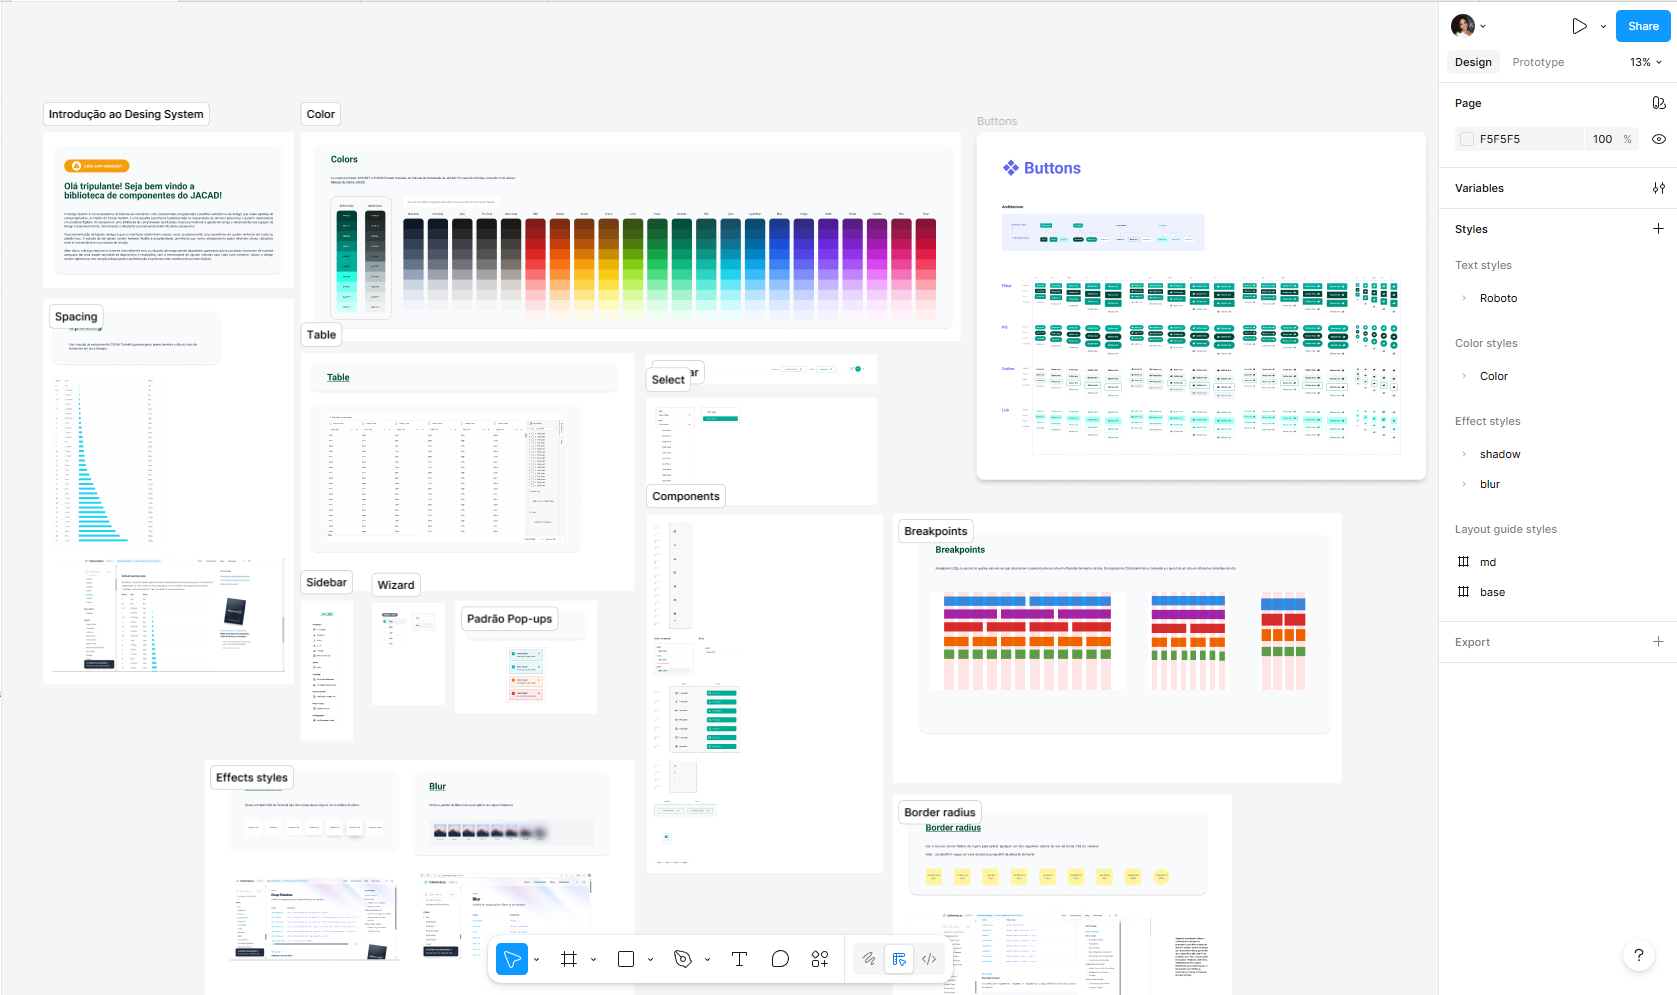Screen dimensions: 1677x995
Task: Open the Variables settings icon
Action: 1658,188
